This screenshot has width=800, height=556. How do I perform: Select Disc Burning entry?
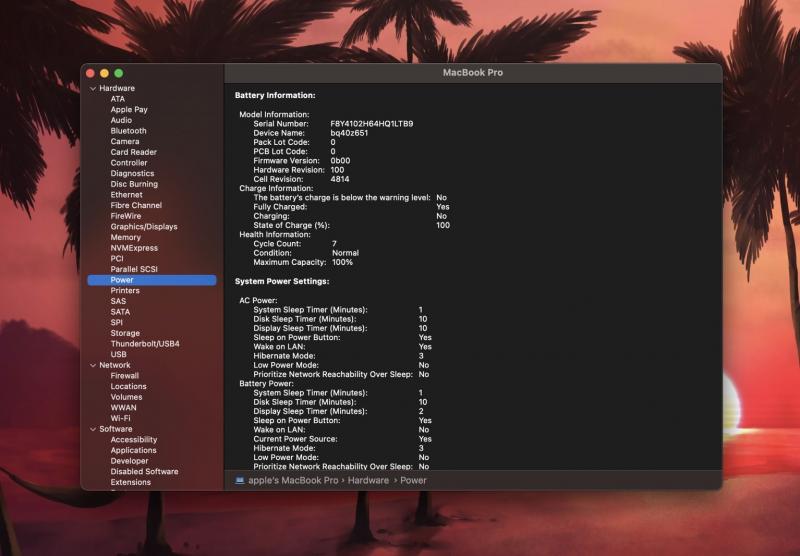tap(134, 184)
